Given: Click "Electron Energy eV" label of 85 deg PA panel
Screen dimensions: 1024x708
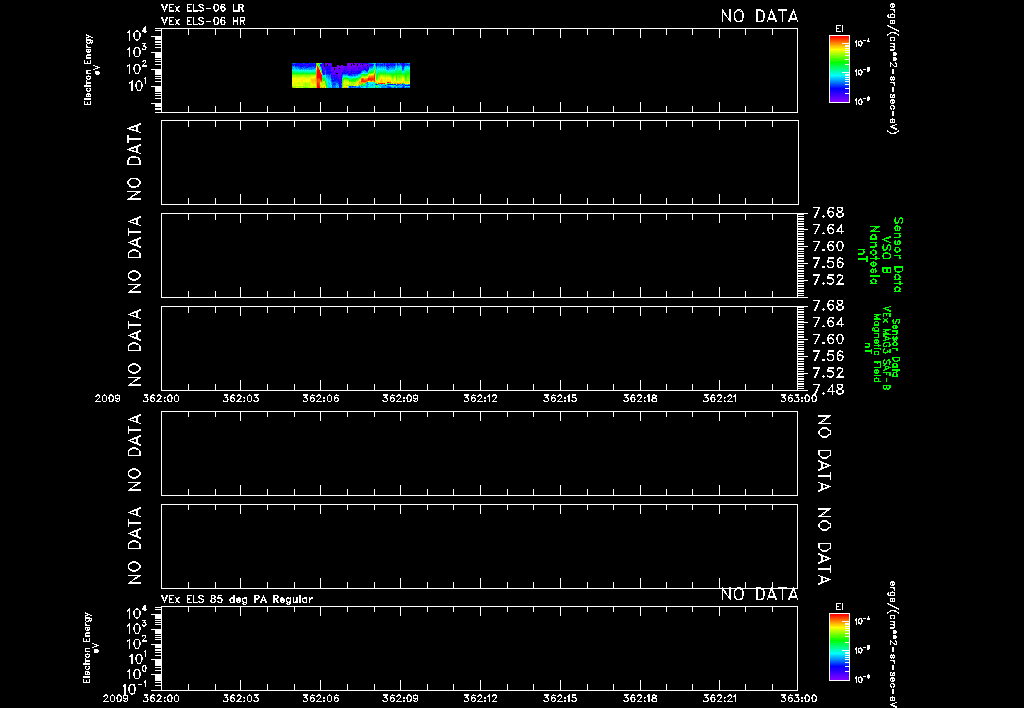Looking at the screenshot, I should 91,648.
